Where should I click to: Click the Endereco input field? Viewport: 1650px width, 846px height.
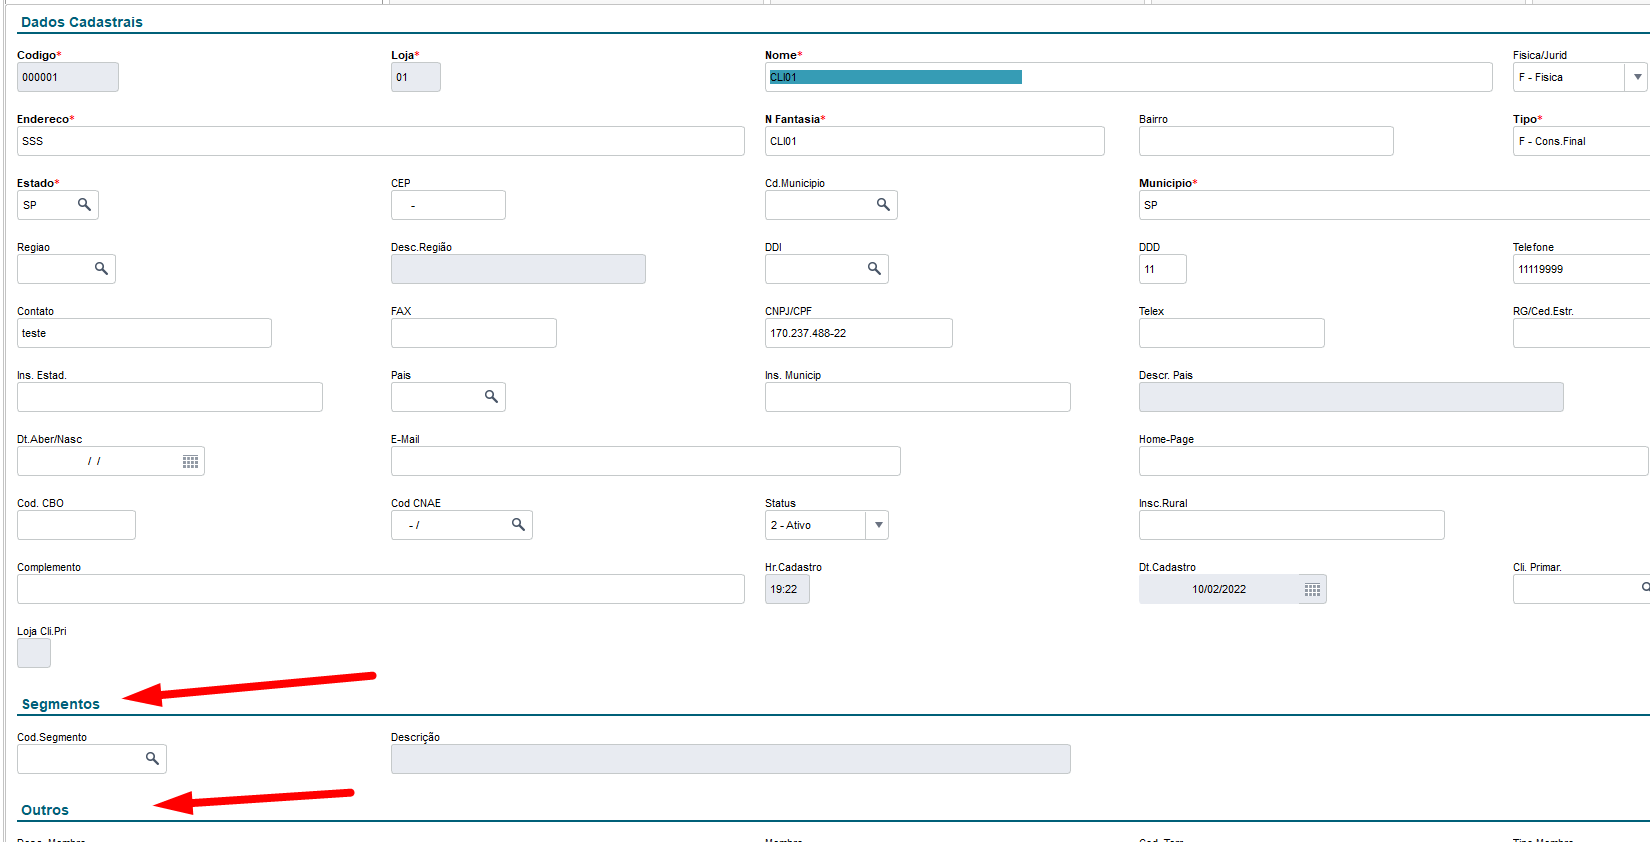[380, 141]
